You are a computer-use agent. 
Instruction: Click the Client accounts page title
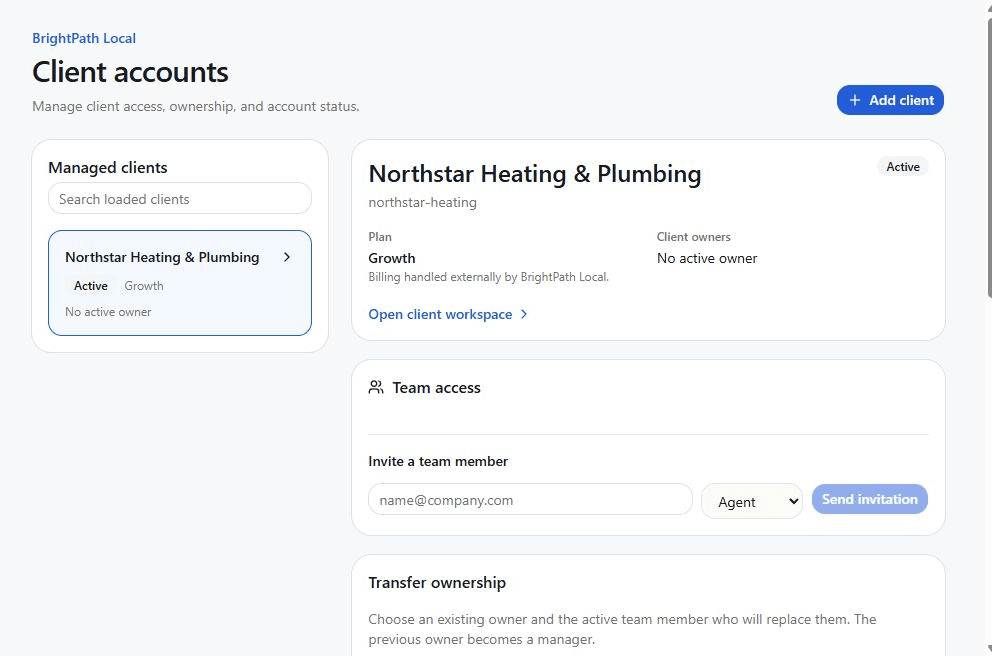click(130, 72)
